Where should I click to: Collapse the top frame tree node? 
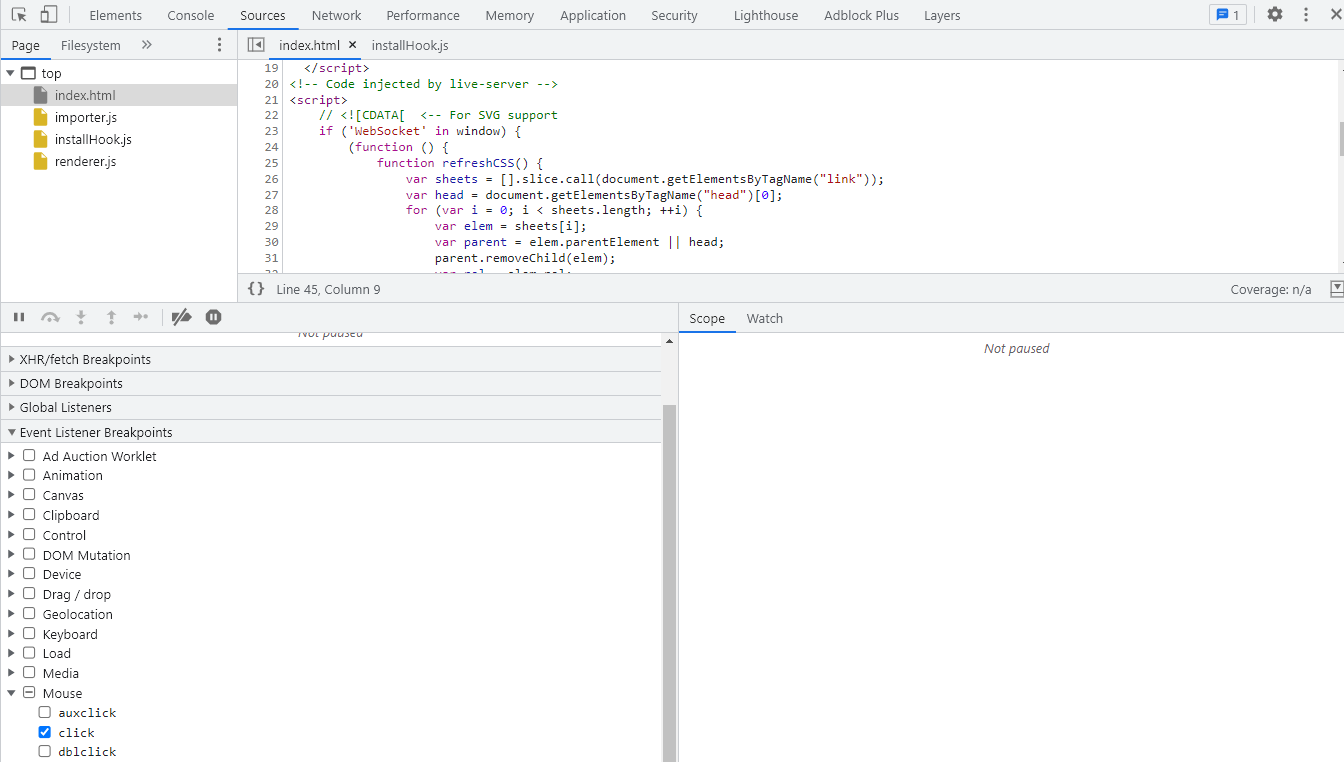10,73
